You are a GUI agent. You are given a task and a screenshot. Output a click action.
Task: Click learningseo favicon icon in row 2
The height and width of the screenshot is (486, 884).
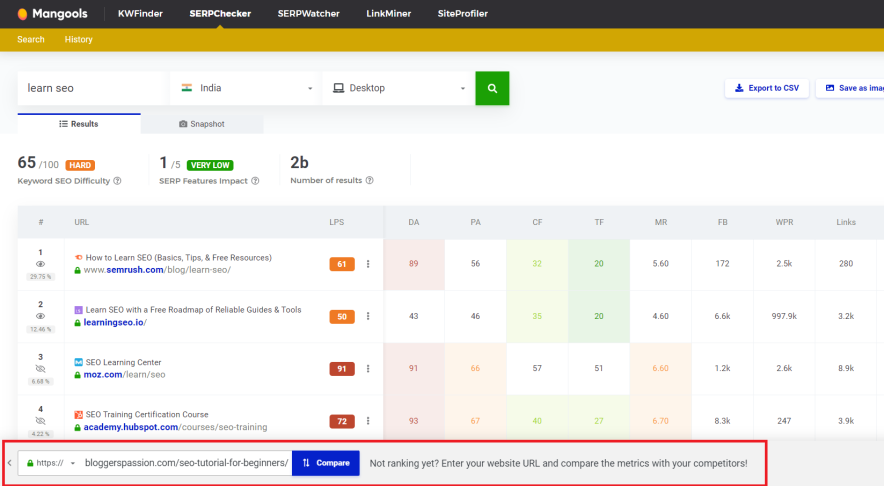[x=78, y=310]
